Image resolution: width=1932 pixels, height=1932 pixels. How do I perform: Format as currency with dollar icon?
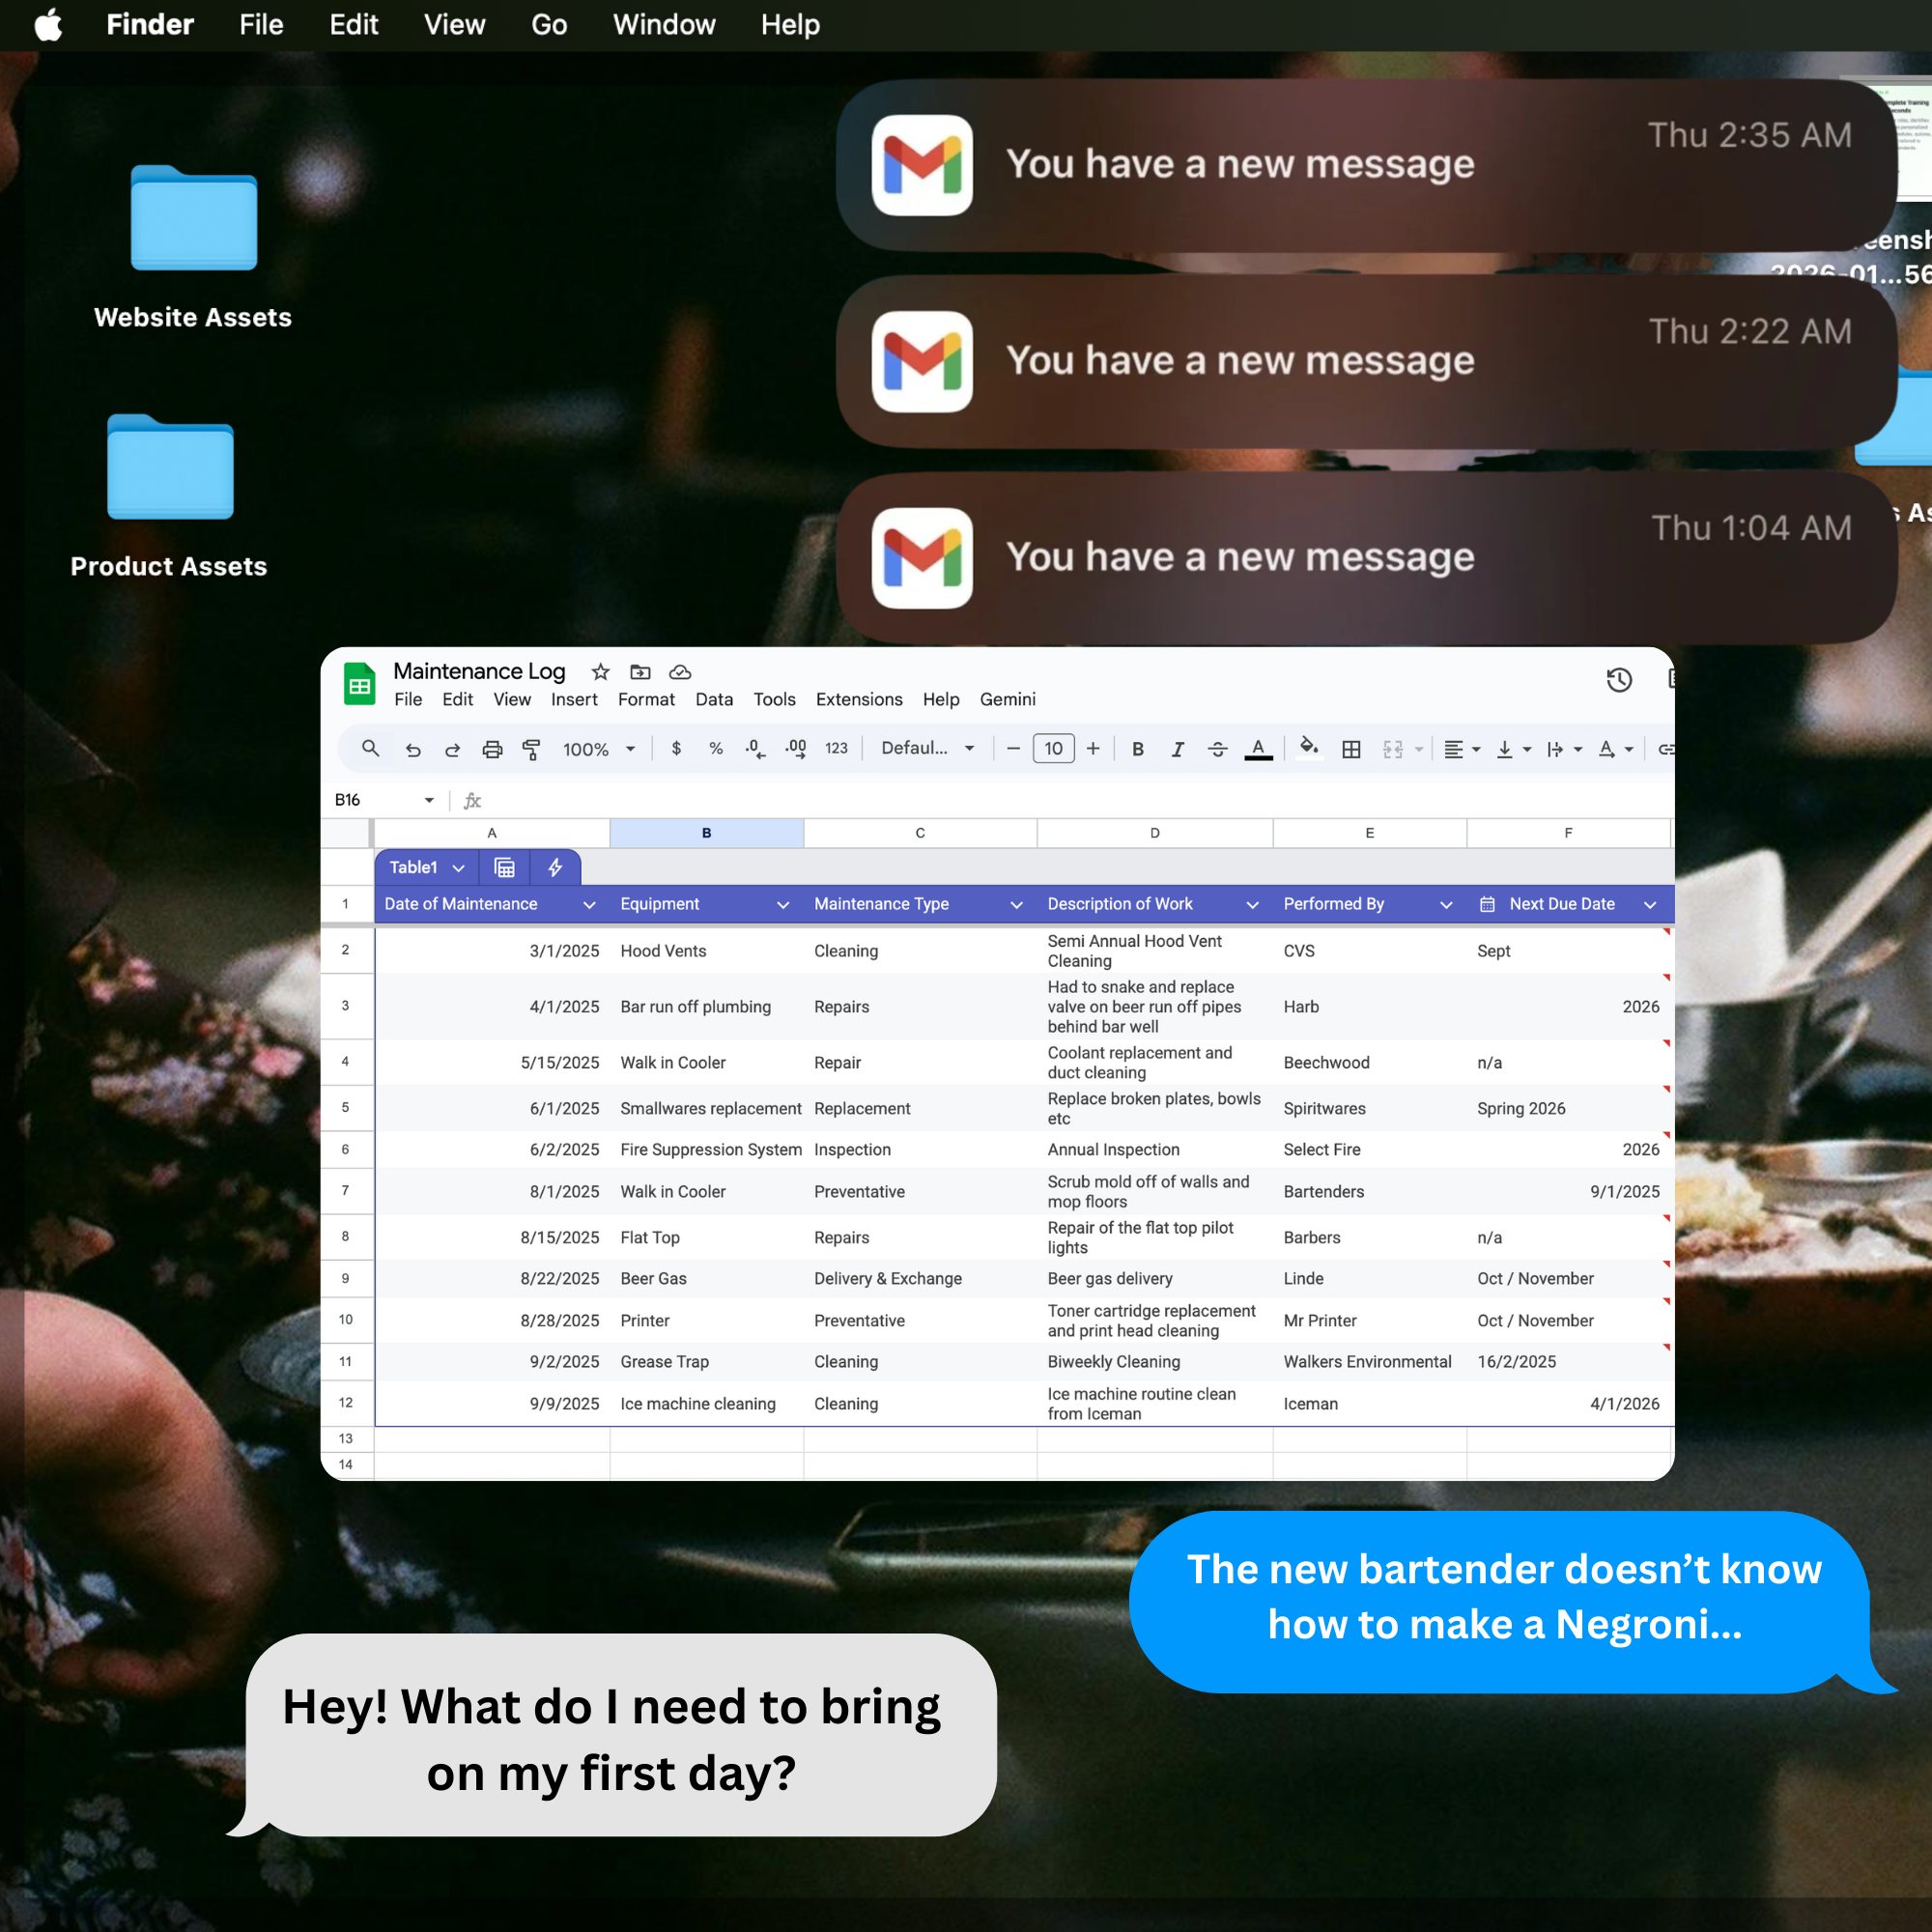tap(676, 748)
